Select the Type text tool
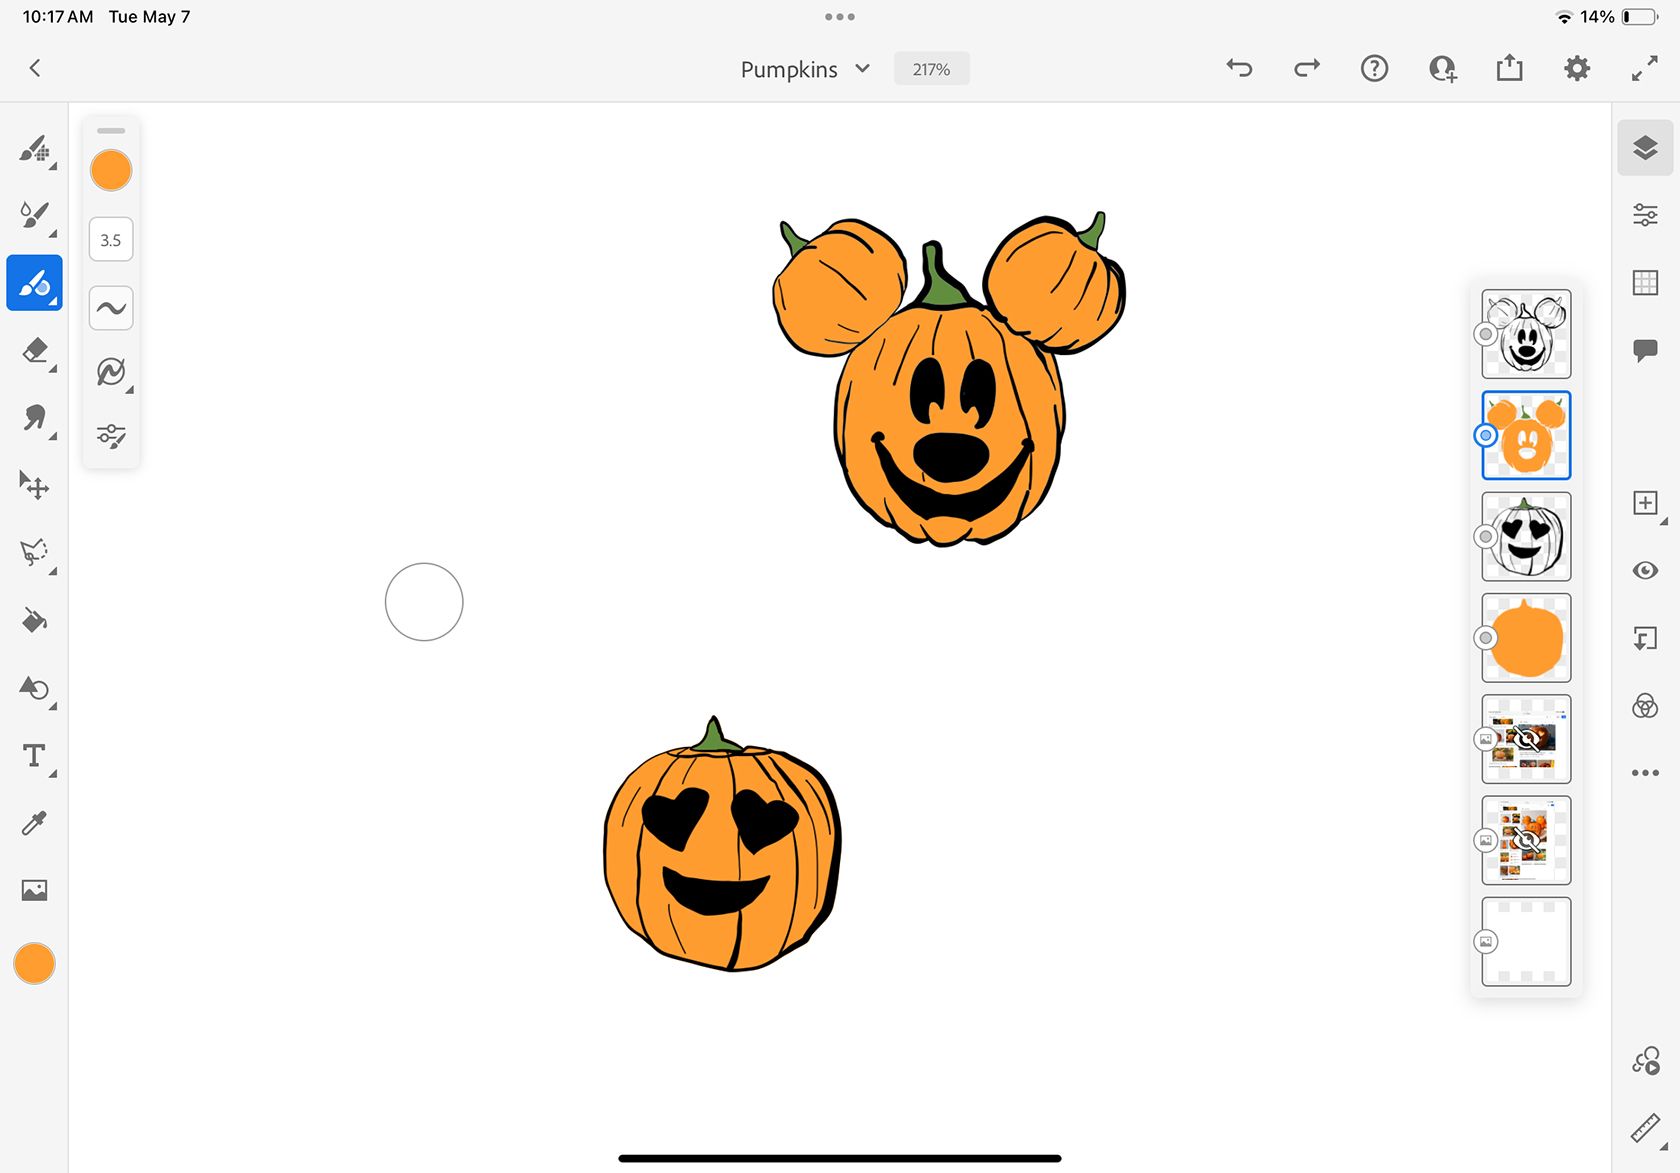 [x=34, y=756]
